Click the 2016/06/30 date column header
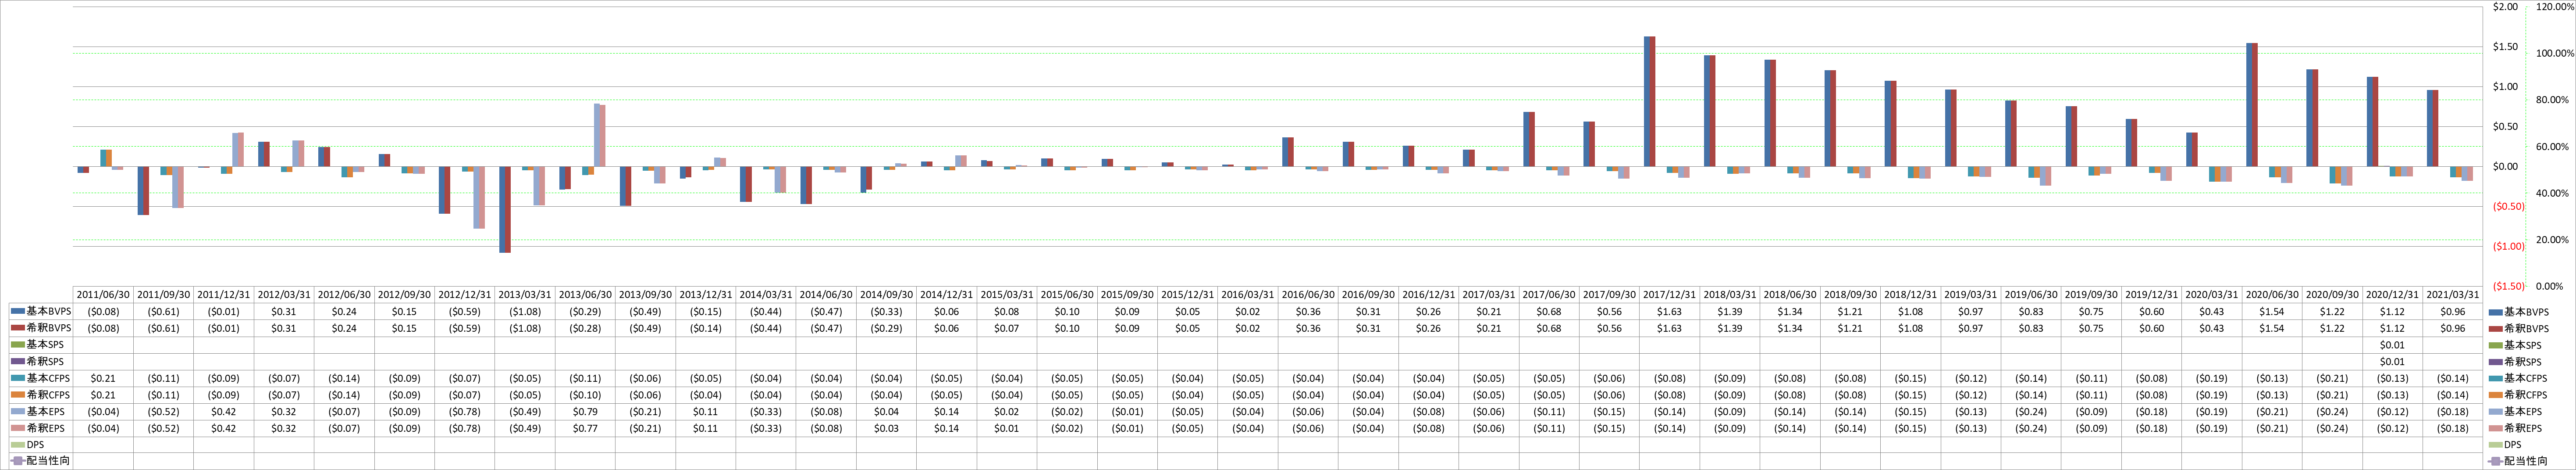Image resolution: width=2576 pixels, height=470 pixels. [1308, 295]
